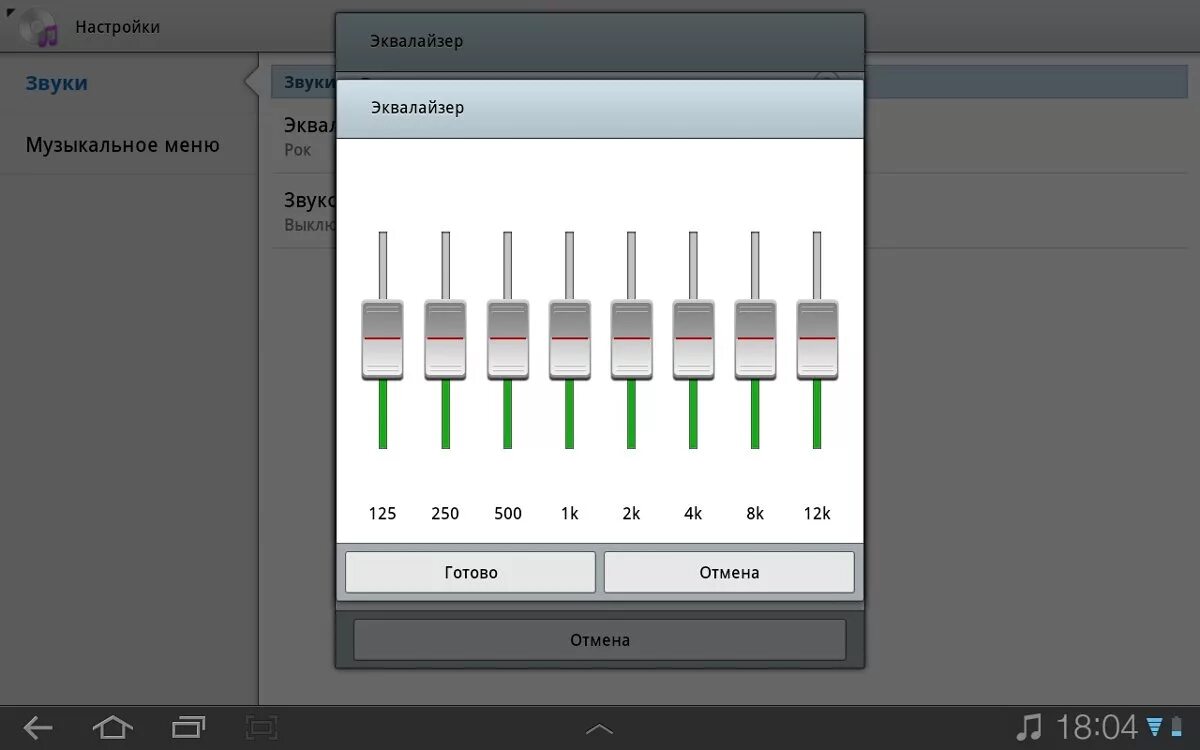Screen dimensions: 1200x750
Task: Adjust the 2k equalizer slider
Action: pos(631,340)
